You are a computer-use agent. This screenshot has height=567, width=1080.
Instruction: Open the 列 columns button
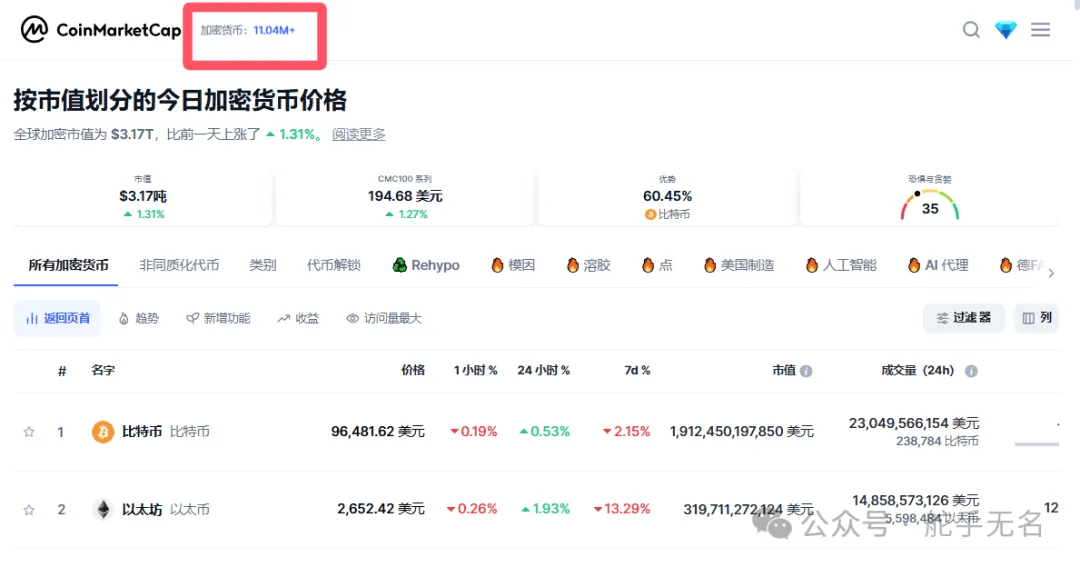1037,318
